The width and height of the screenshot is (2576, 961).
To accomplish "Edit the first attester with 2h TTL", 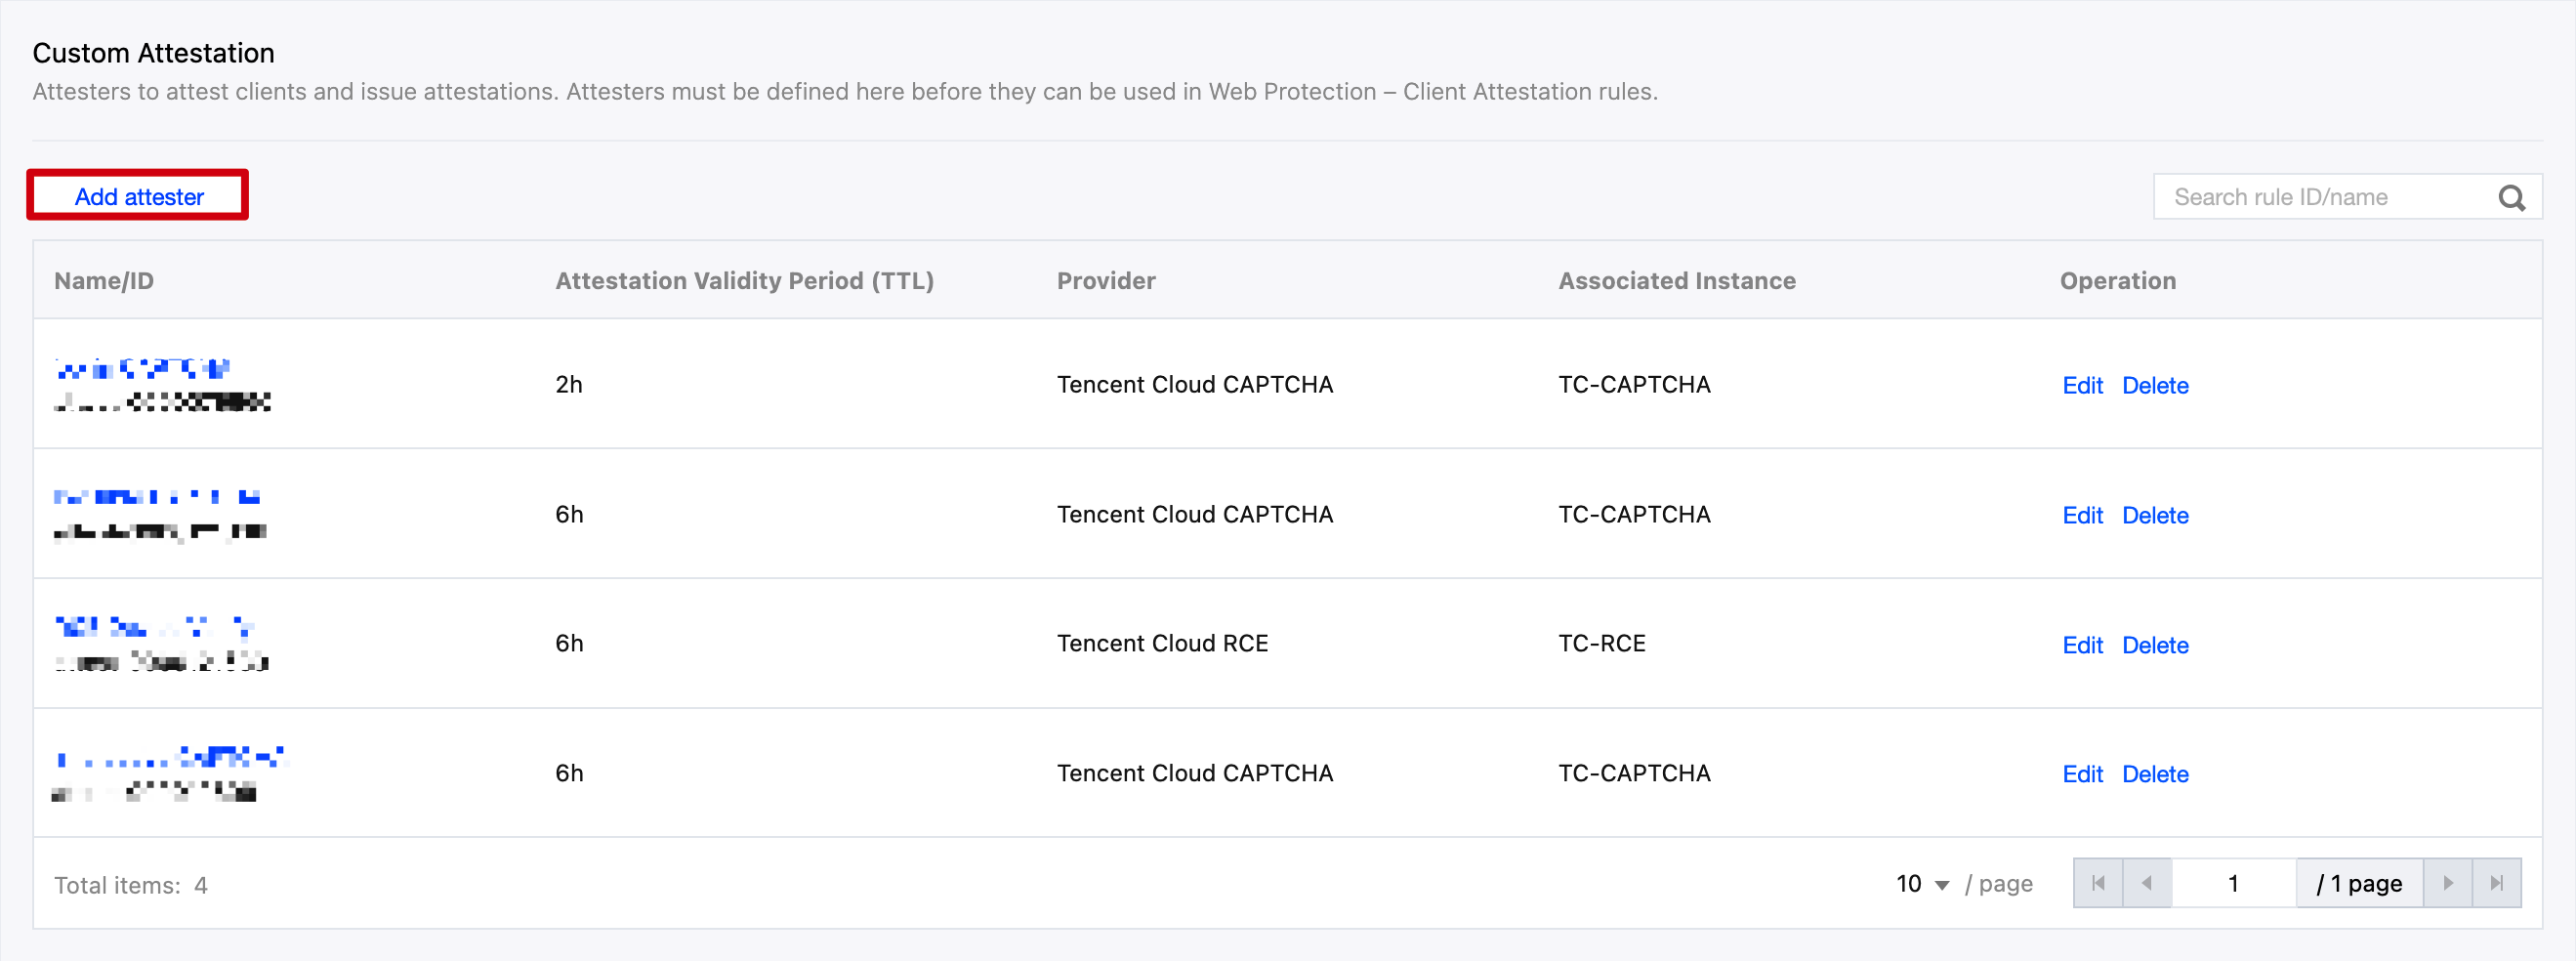I will coord(2082,385).
